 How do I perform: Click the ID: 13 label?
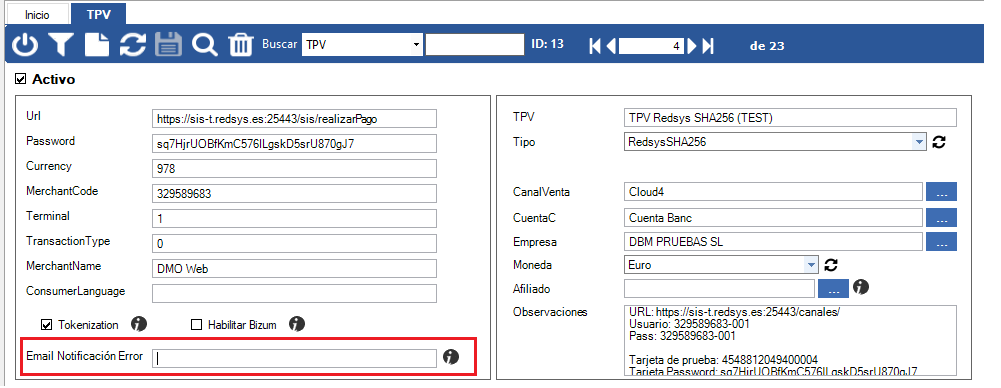coord(548,44)
